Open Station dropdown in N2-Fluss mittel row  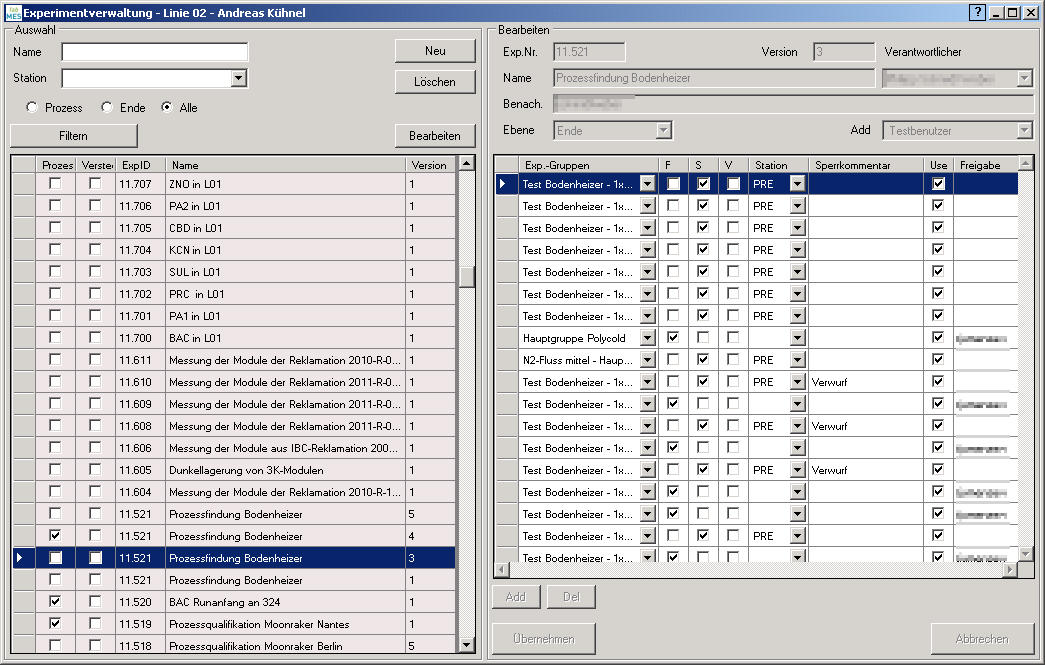click(797, 360)
